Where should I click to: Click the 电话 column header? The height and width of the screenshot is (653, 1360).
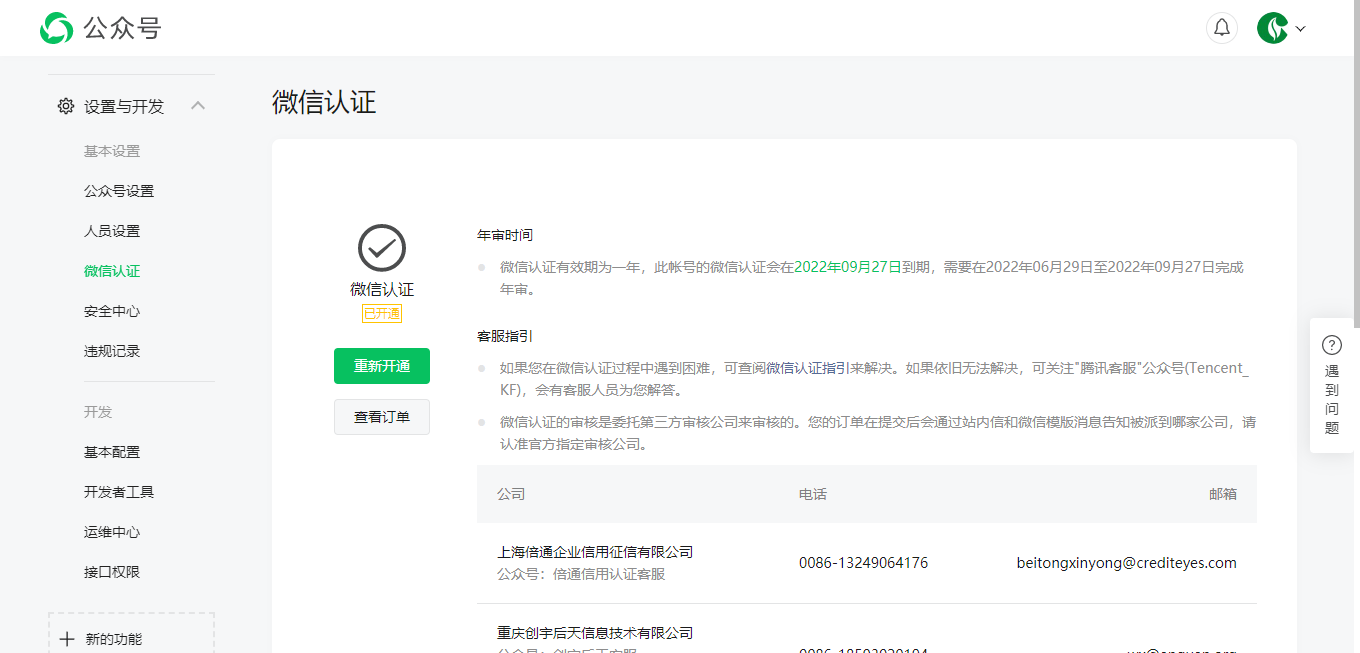point(813,494)
